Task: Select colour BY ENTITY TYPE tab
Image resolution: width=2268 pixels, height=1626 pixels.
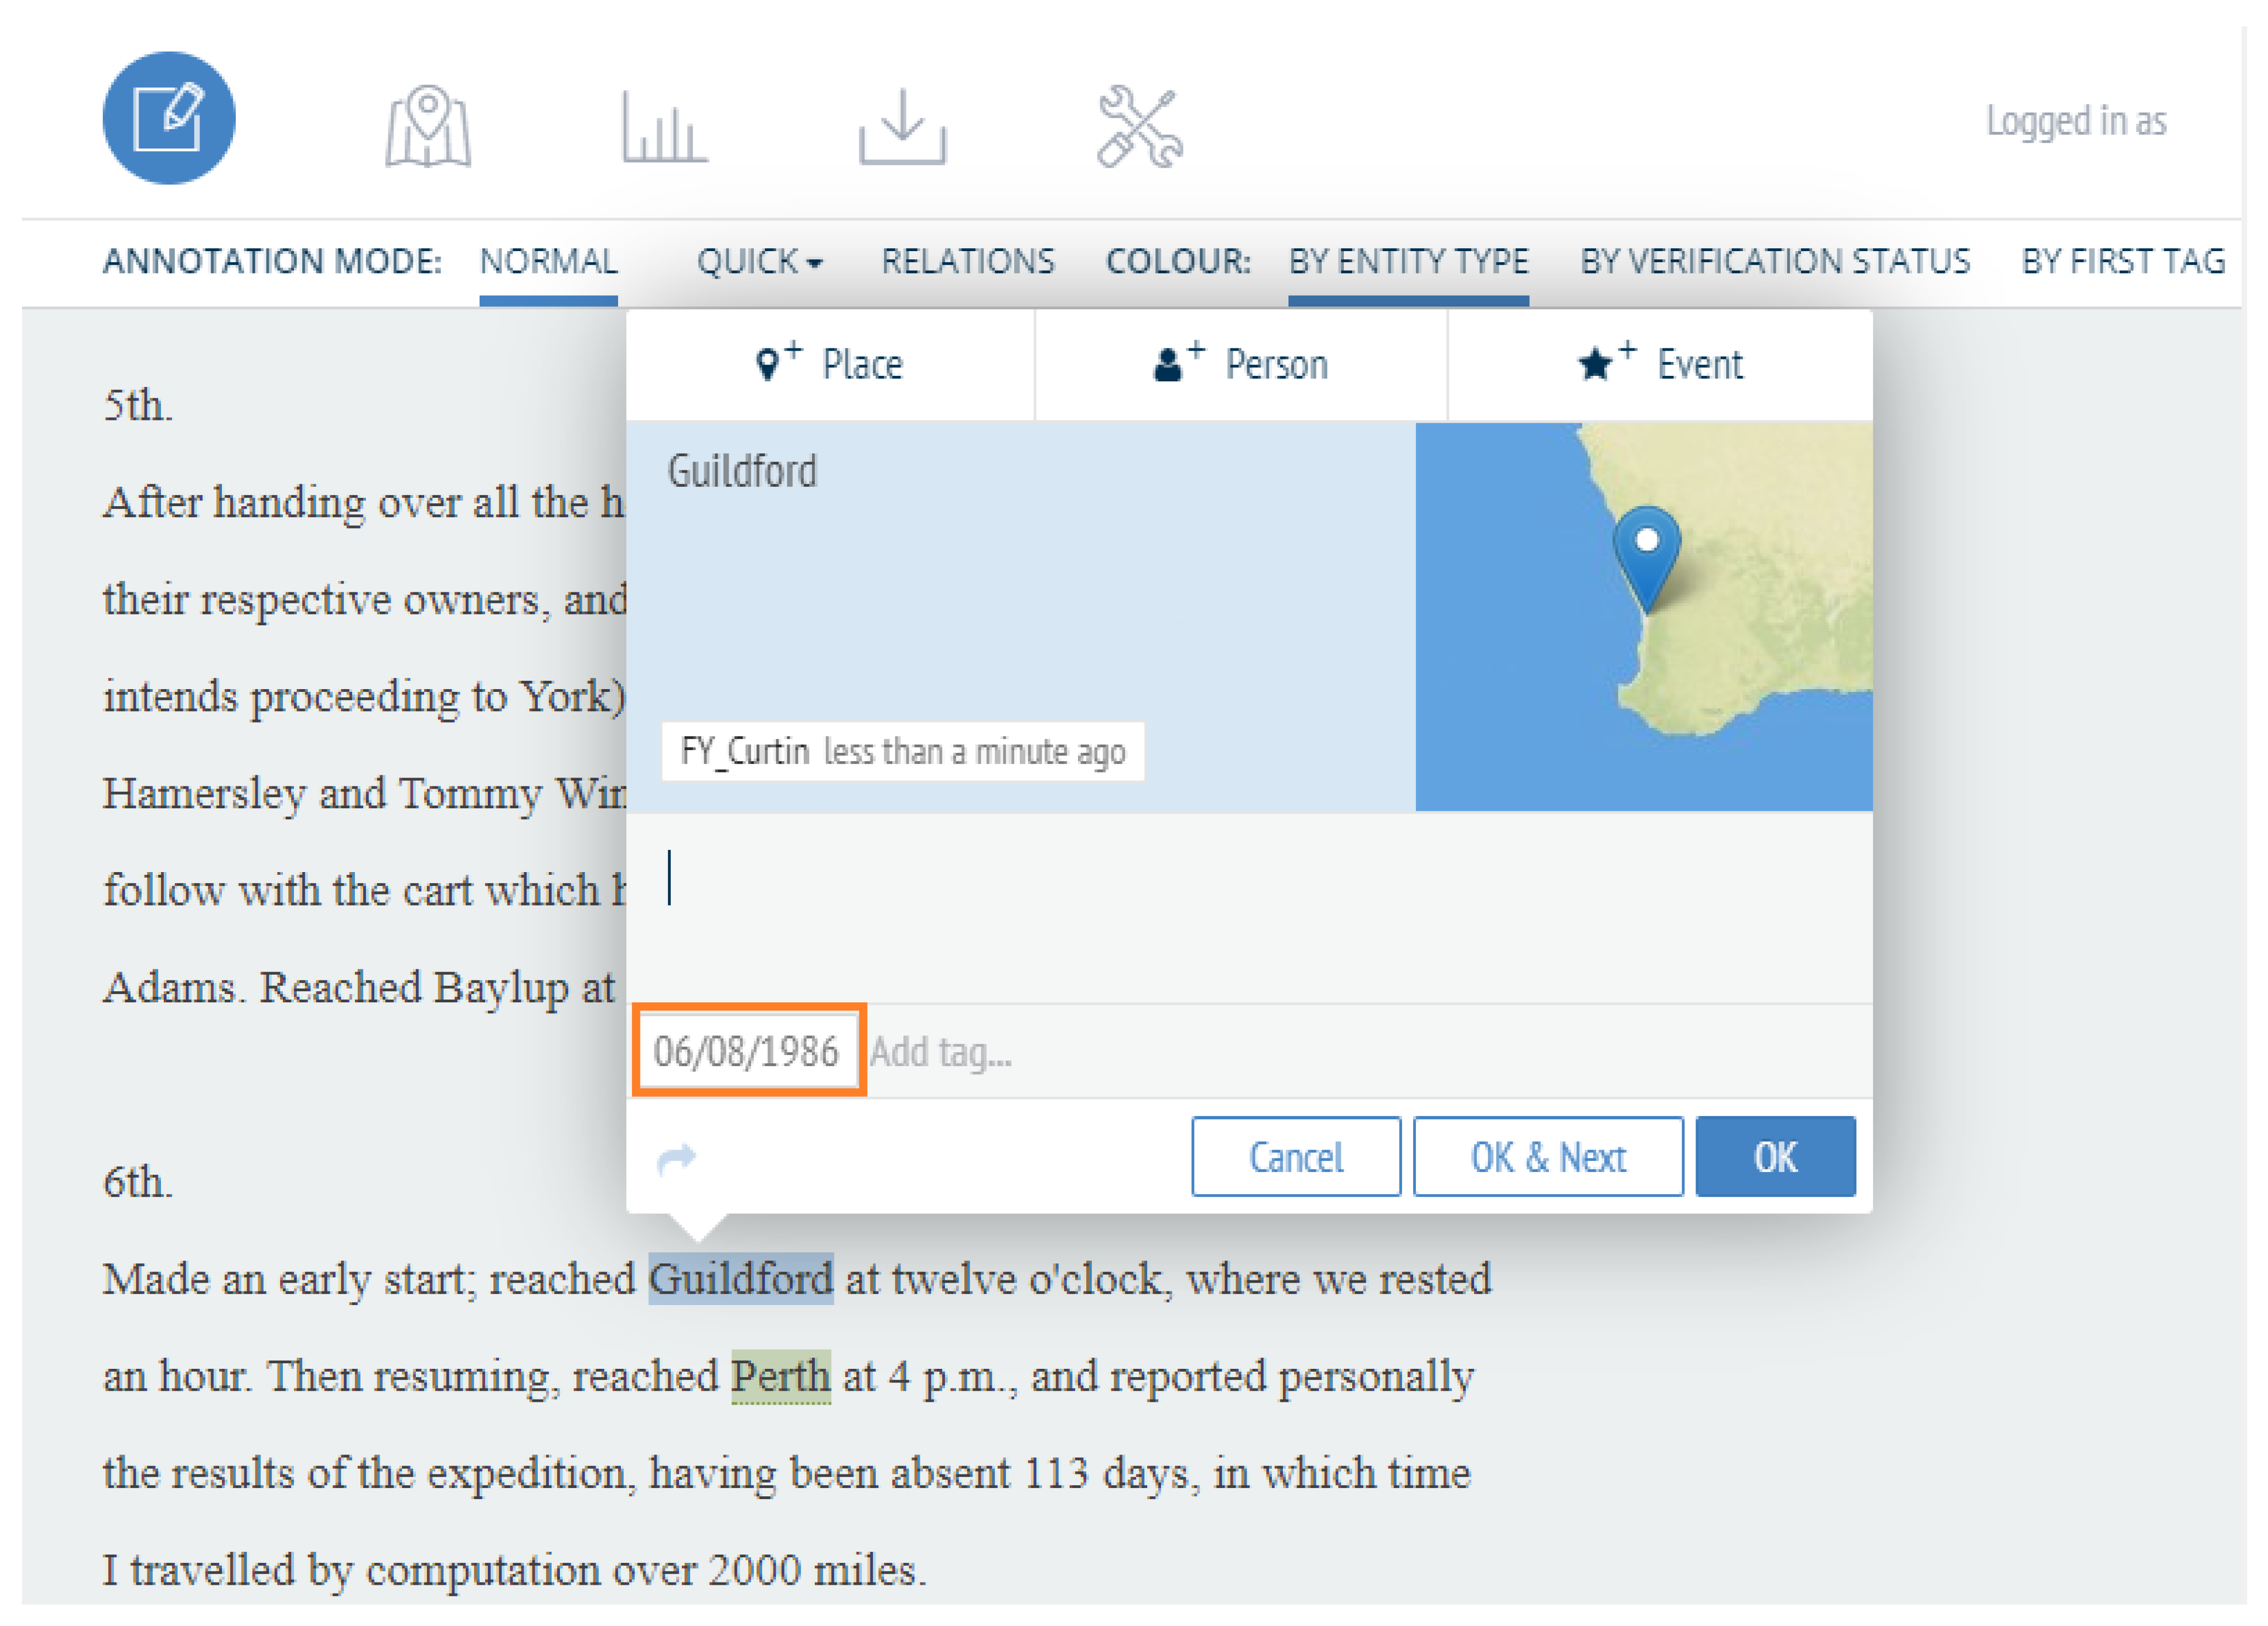Action: (x=1408, y=261)
